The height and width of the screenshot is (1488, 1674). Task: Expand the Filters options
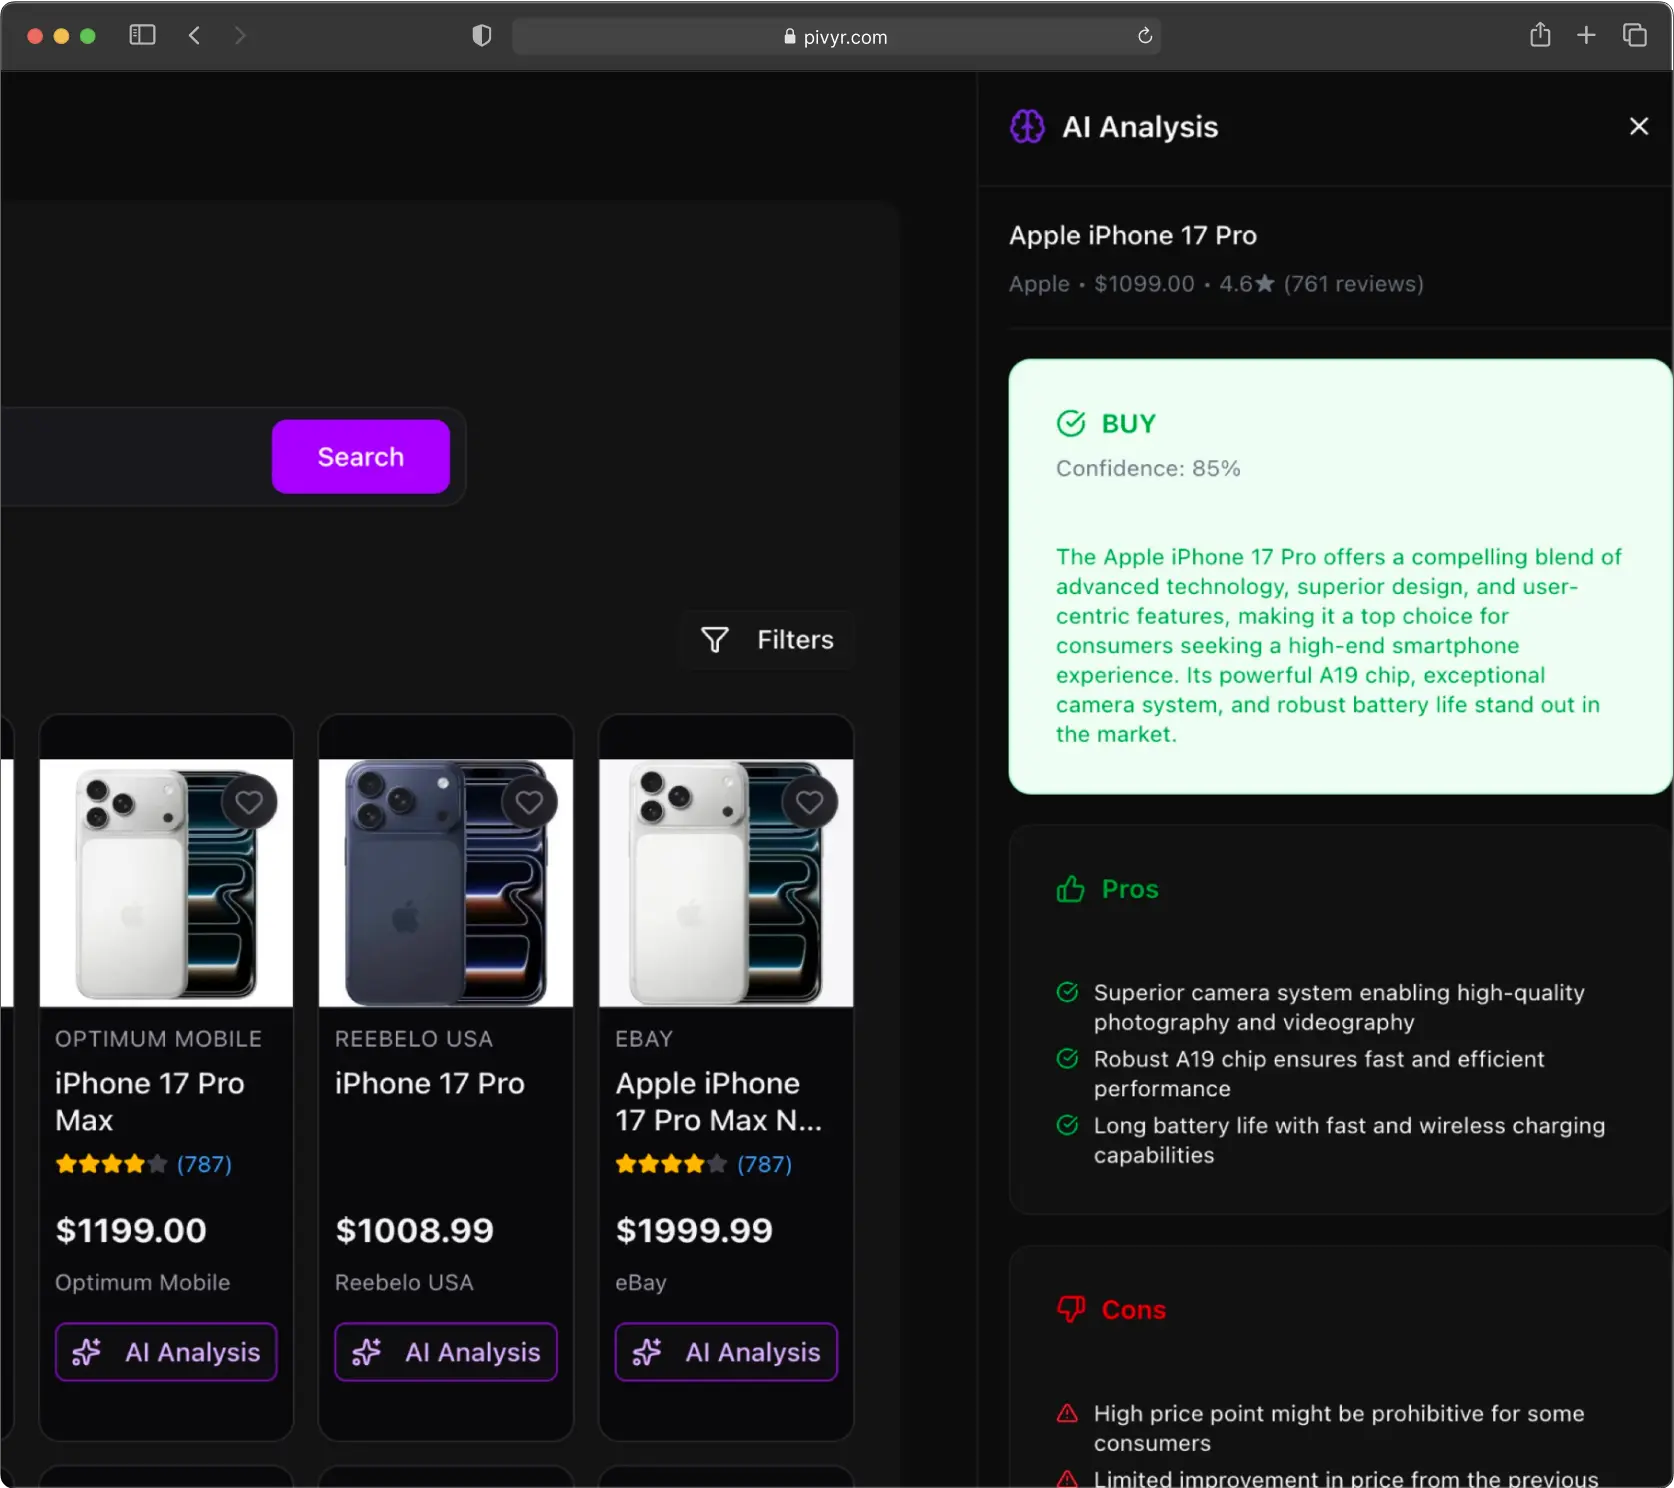(x=768, y=640)
